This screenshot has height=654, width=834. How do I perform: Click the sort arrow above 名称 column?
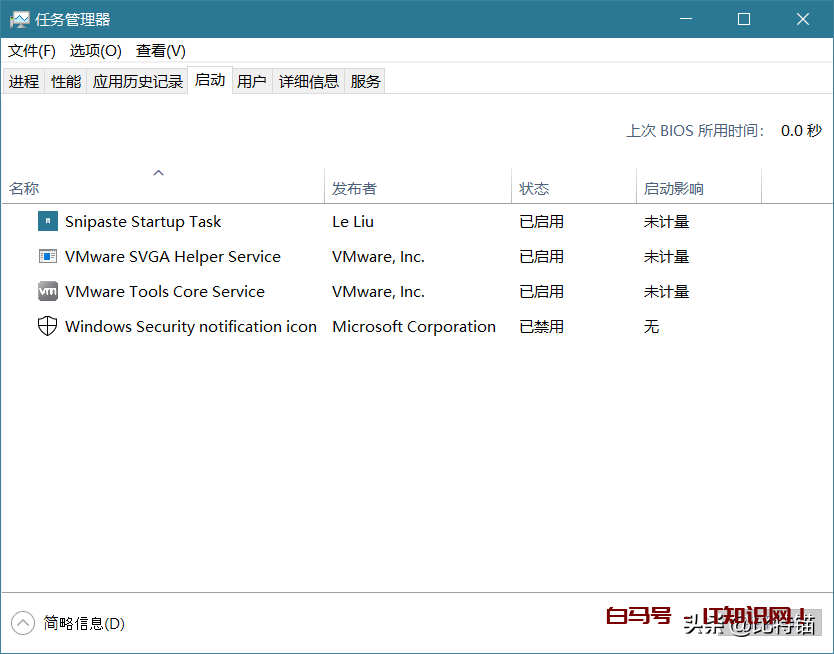click(158, 173)
